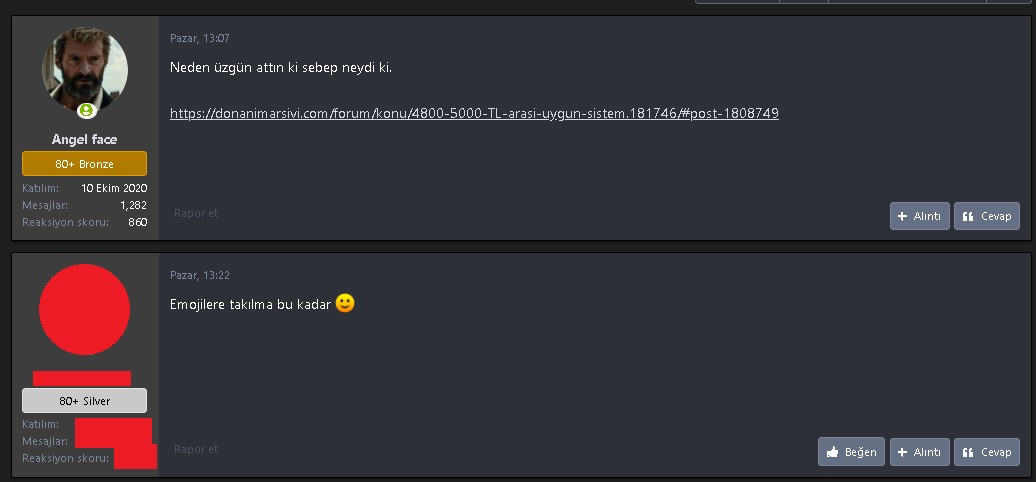Report Angel face's post via Rapor et
This screenshot has height=482, width=1036.
point(196,213)
